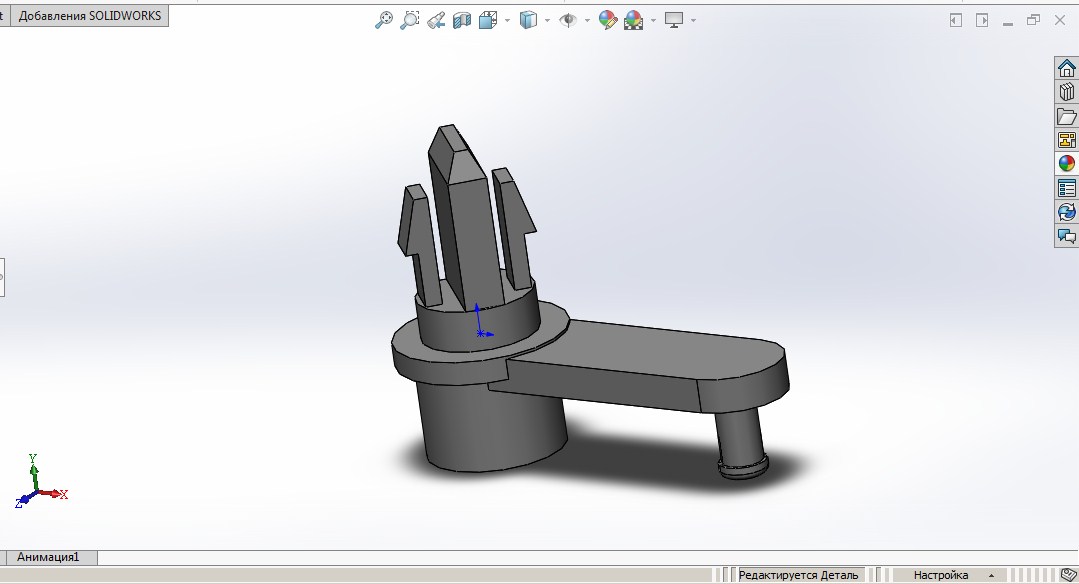Viewport: 1079px width, 584px height.
Task: Expand the arrow next to Настройка
Action: 992,576
